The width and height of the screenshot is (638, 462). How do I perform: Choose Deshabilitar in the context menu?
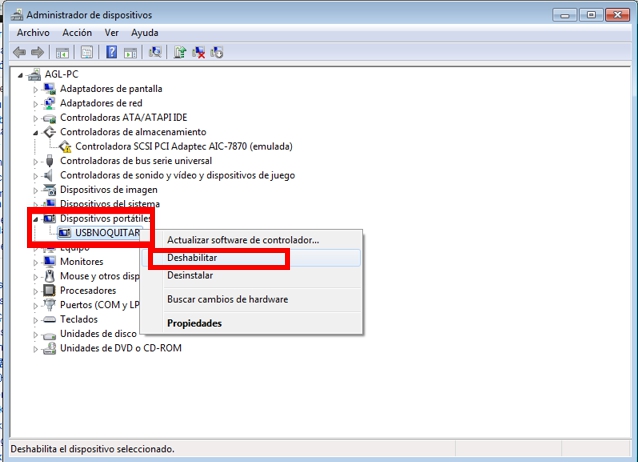192,258
